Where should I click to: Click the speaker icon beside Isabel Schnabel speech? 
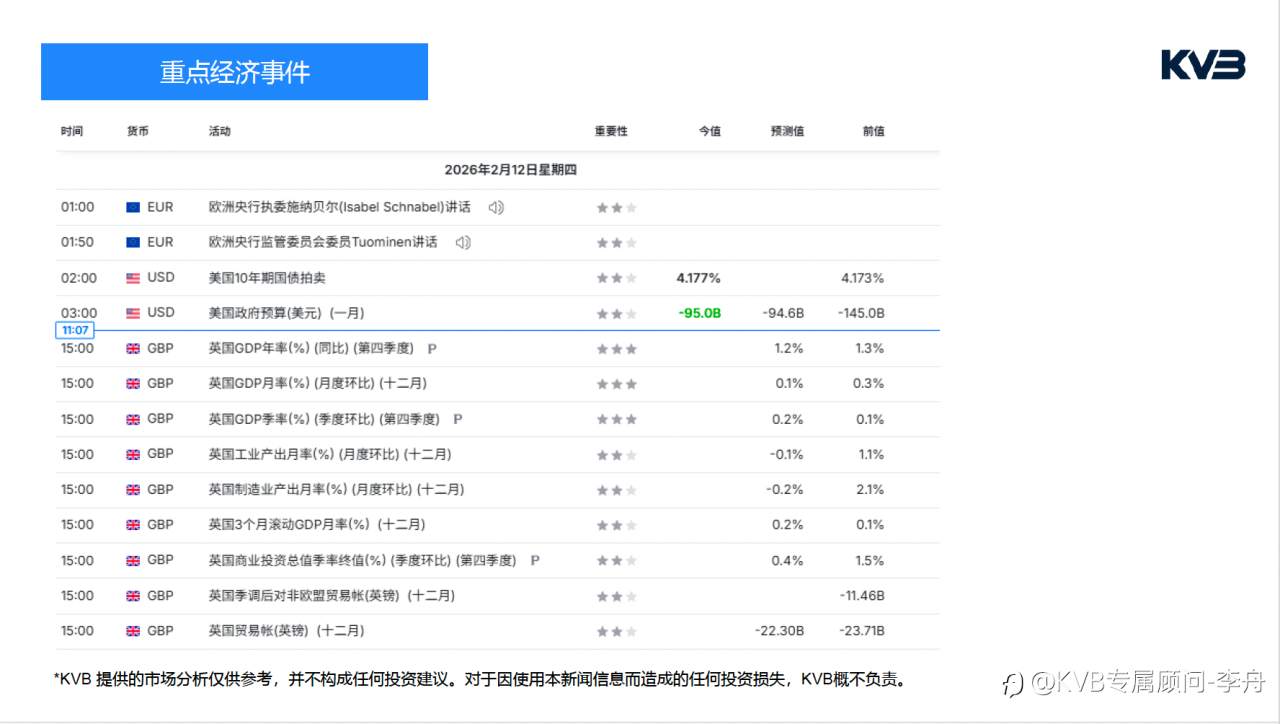click(496, 207)
